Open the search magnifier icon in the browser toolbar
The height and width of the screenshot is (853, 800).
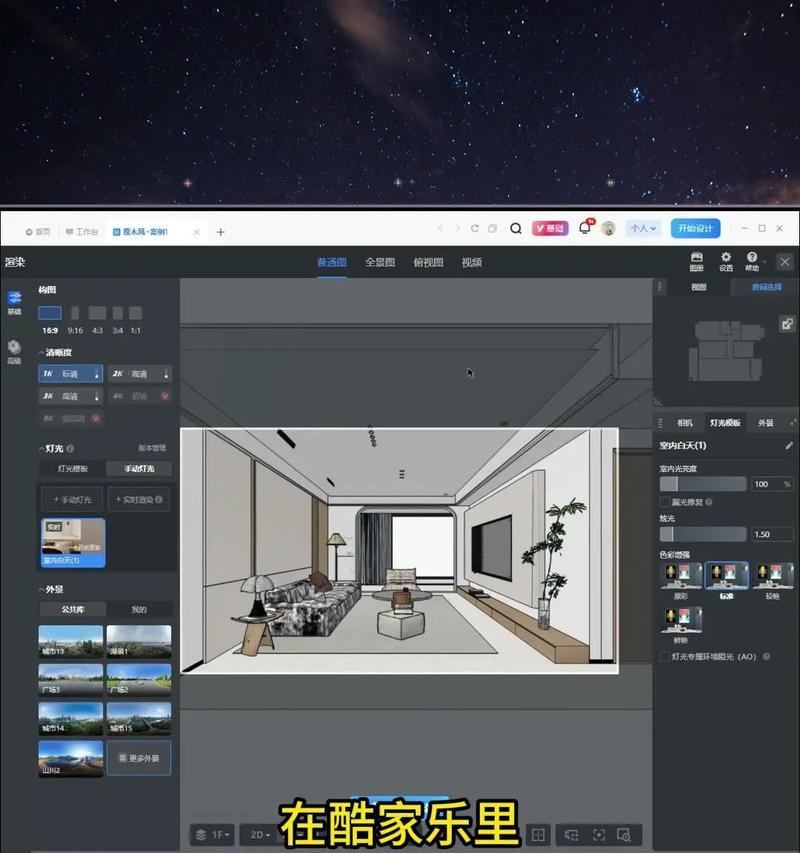click(513, 228)
